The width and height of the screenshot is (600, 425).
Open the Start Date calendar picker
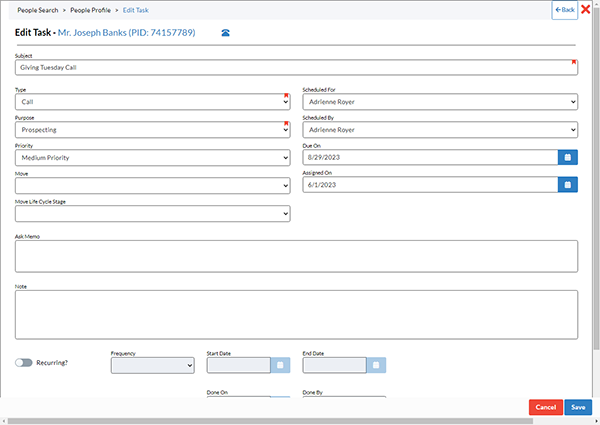280,365
